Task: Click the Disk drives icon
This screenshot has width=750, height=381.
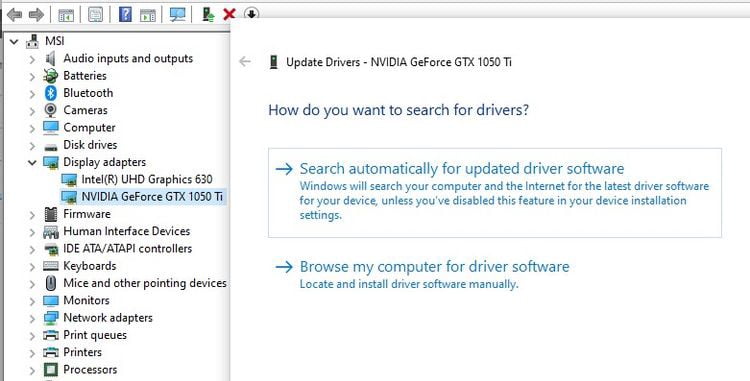Action: point(51,146)
